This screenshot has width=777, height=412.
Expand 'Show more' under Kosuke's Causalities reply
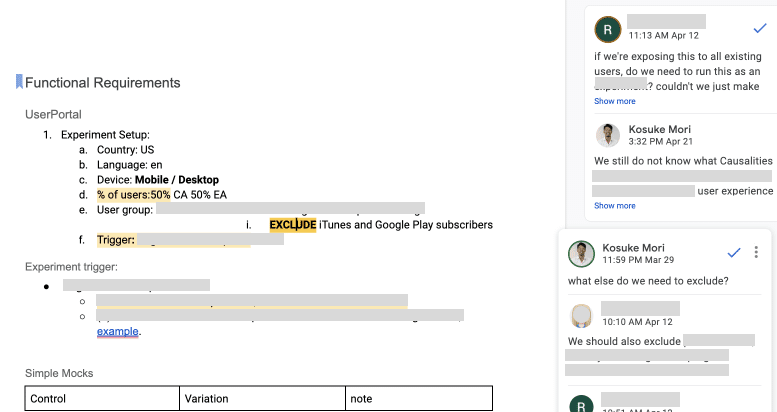tap(614, 205)
